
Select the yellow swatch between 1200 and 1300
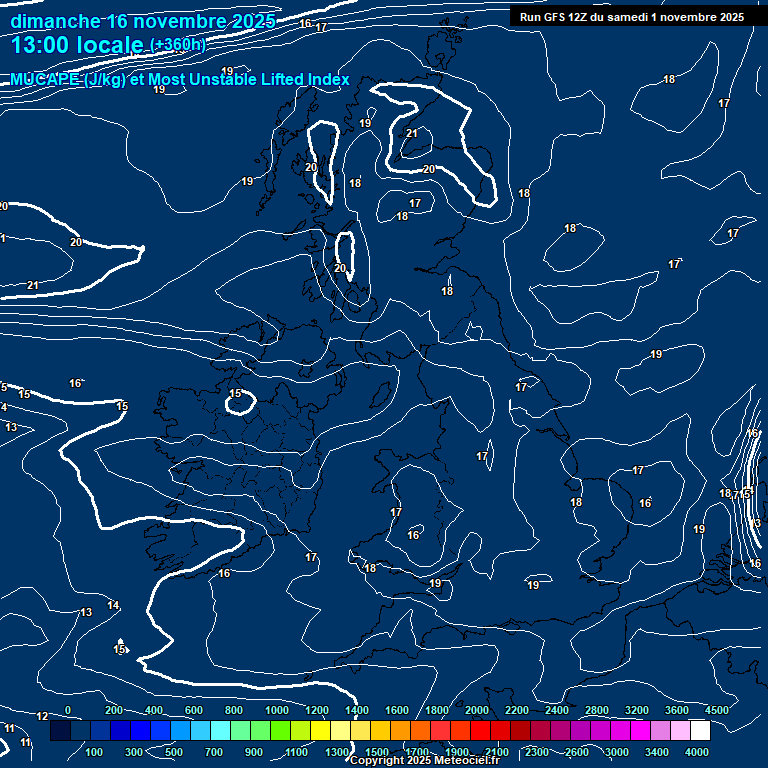coord(321,730)
